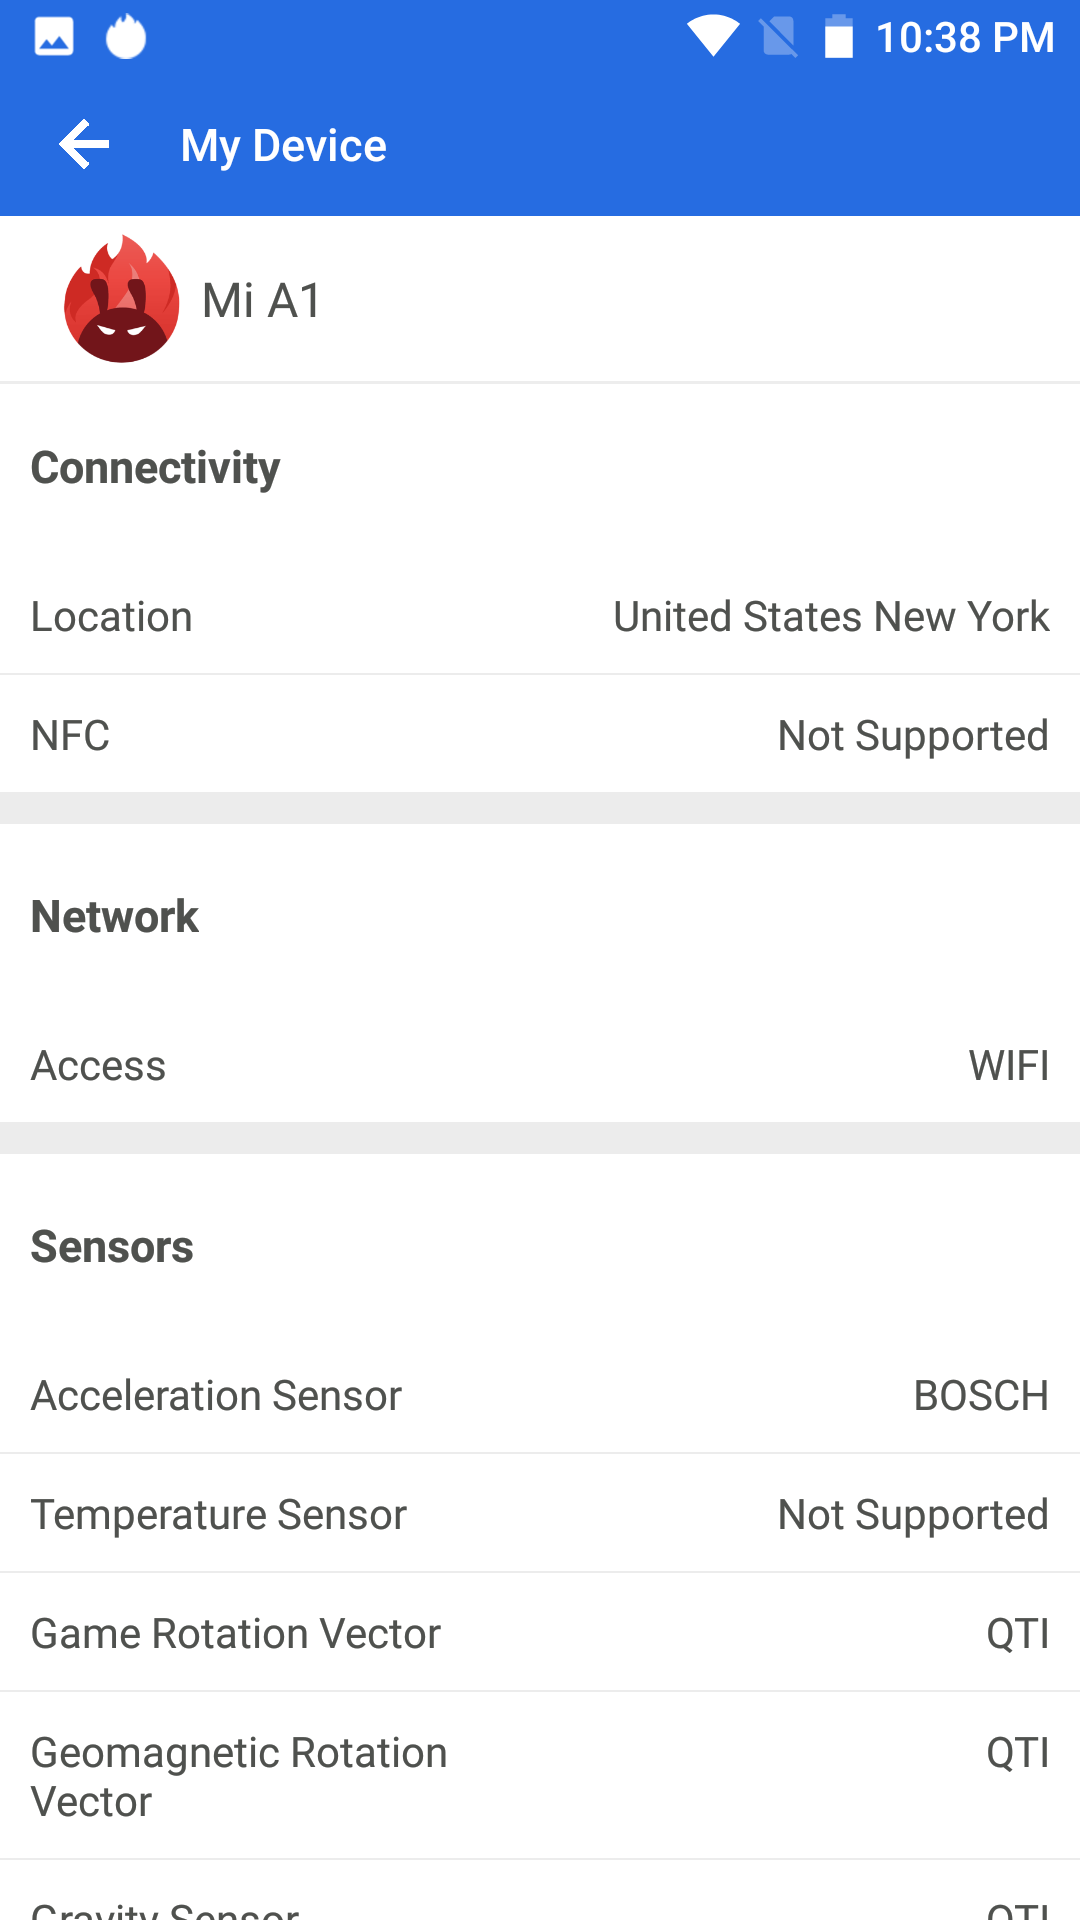
Task: Tap the 10:38 PM clock
Action: click(x=964, y=38)
